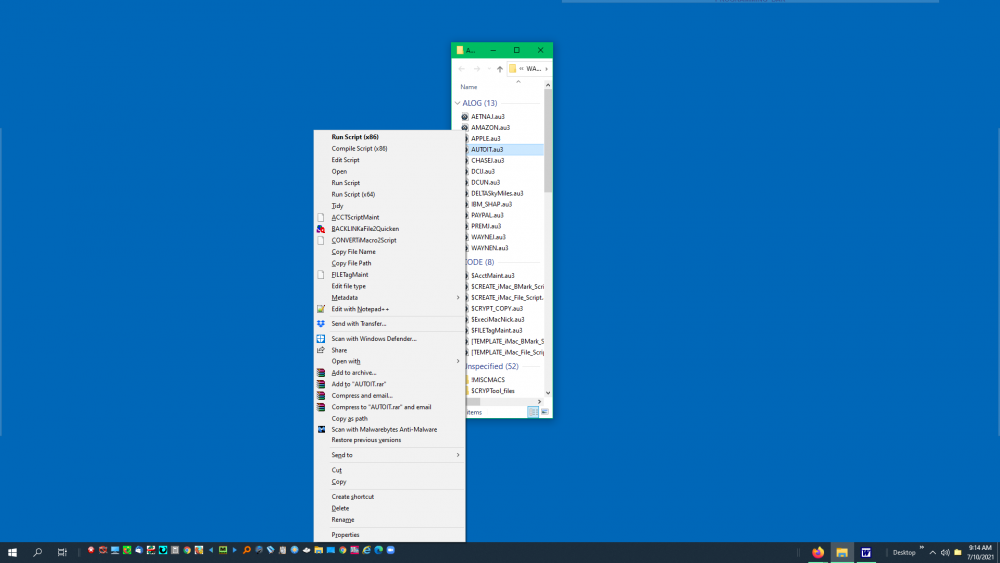Open Firefox from the taskbar
Screen dimensions: 1000x563
(x=818, y=552)
